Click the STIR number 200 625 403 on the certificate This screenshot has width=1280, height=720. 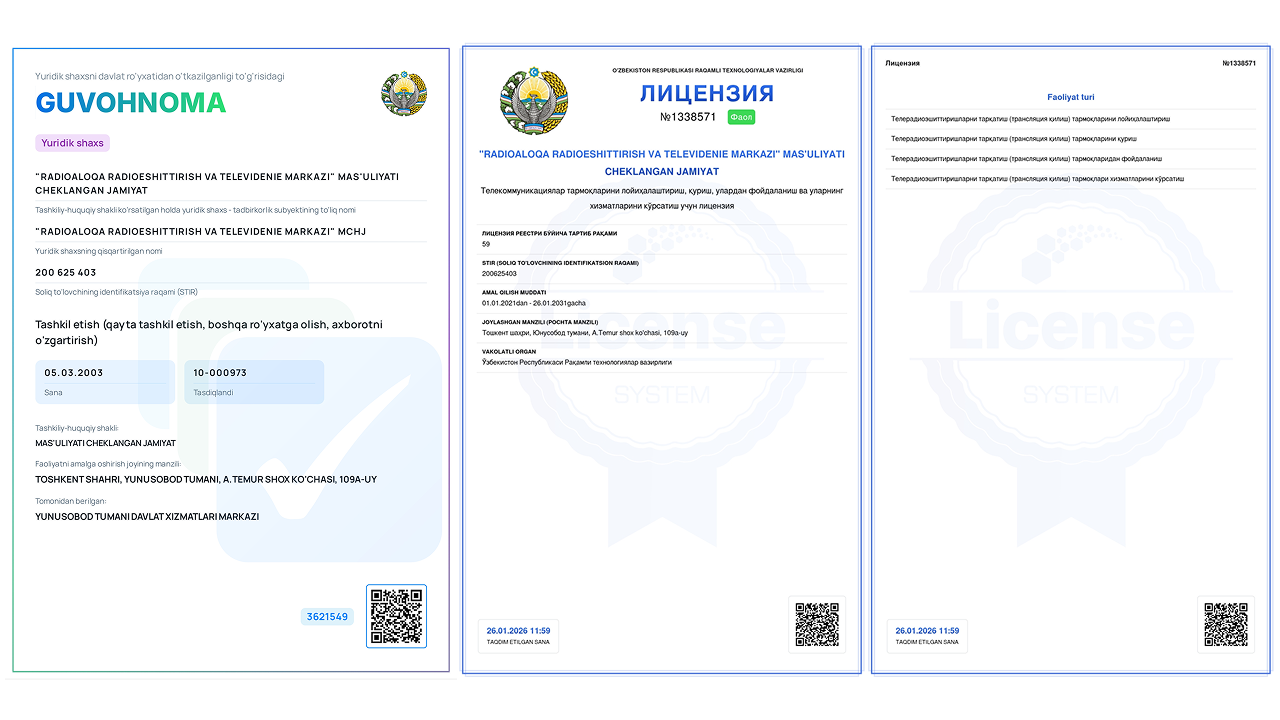pyautogui.click(x=66, y=273)
